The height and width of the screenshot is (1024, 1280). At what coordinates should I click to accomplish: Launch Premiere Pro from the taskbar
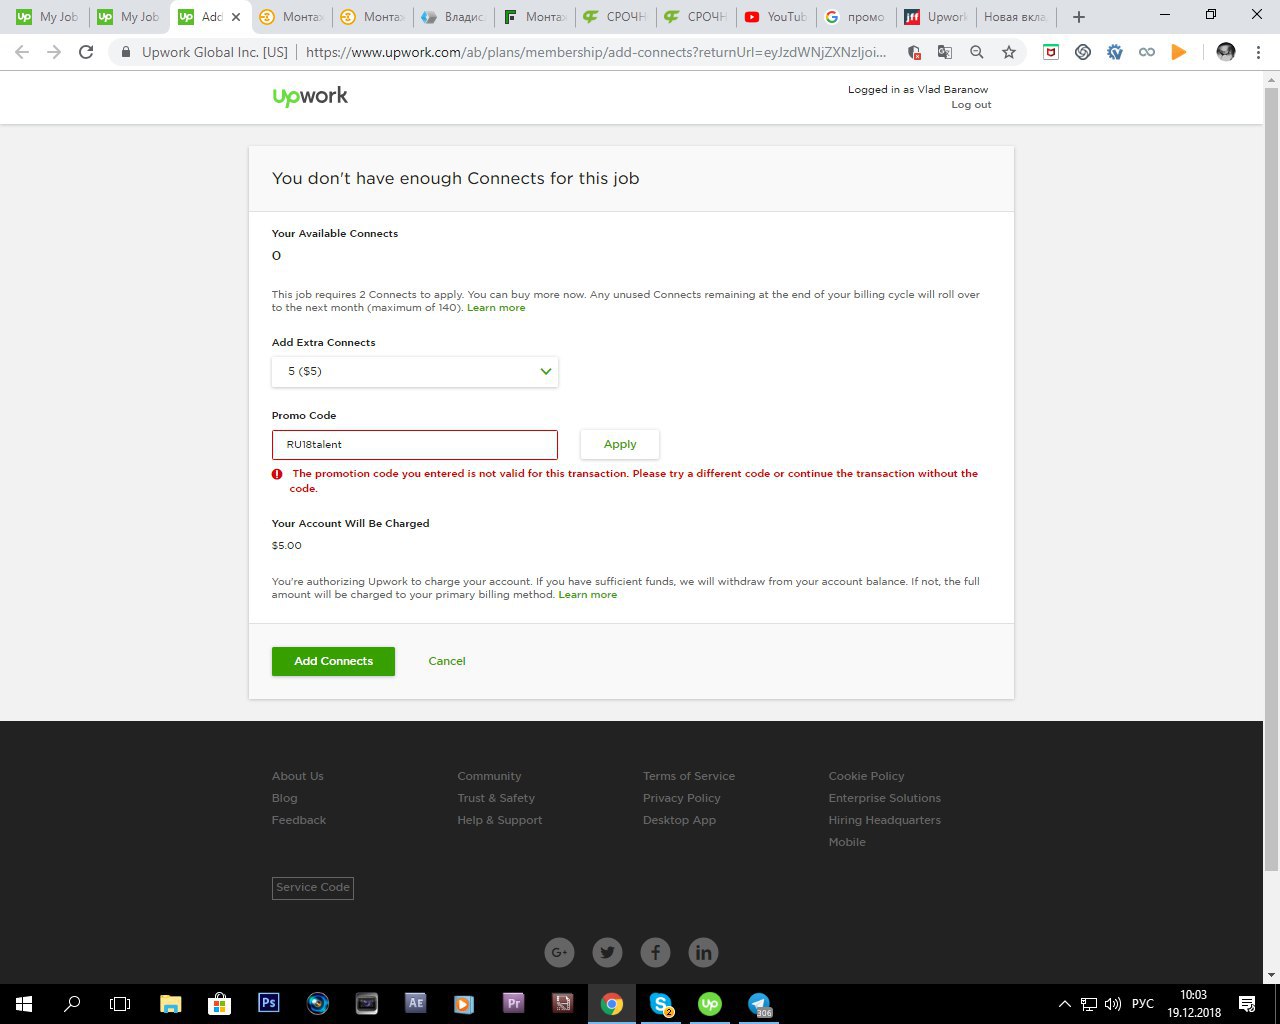(x=513, y=1004)
